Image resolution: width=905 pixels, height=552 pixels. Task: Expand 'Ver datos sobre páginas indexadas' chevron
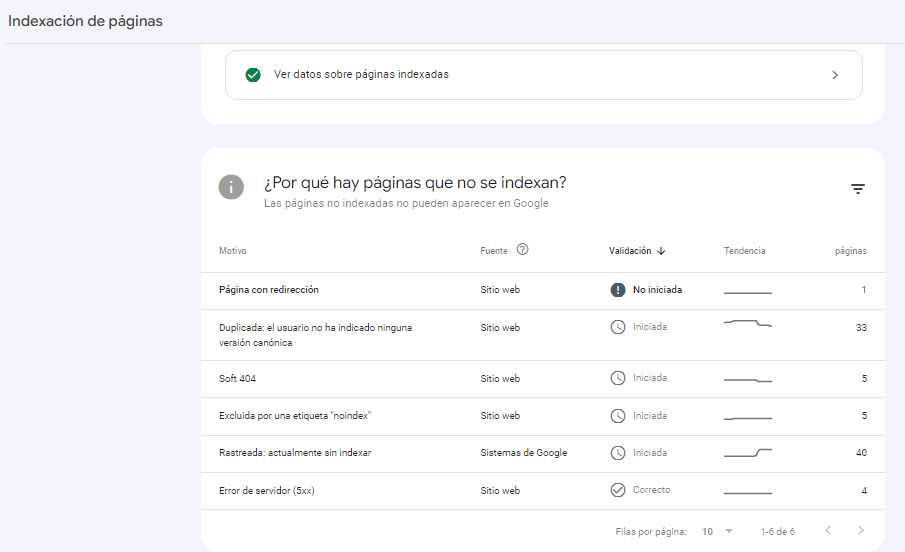point(835,75)
